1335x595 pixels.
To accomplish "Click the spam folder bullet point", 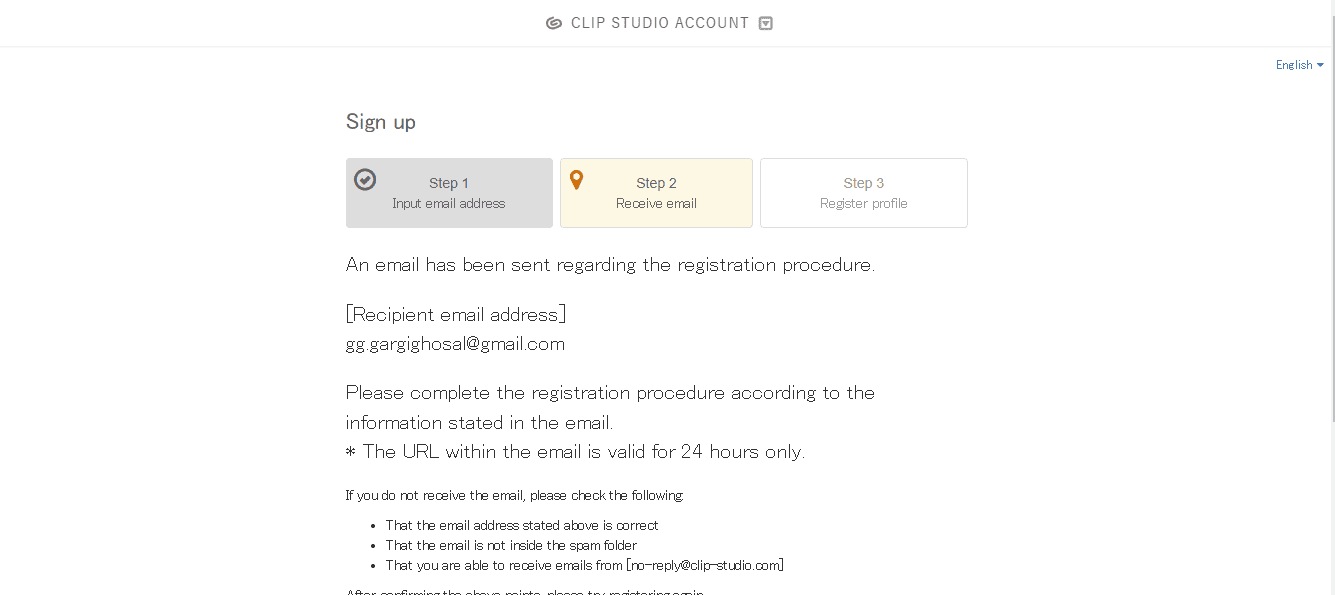I will pos(511,545).
